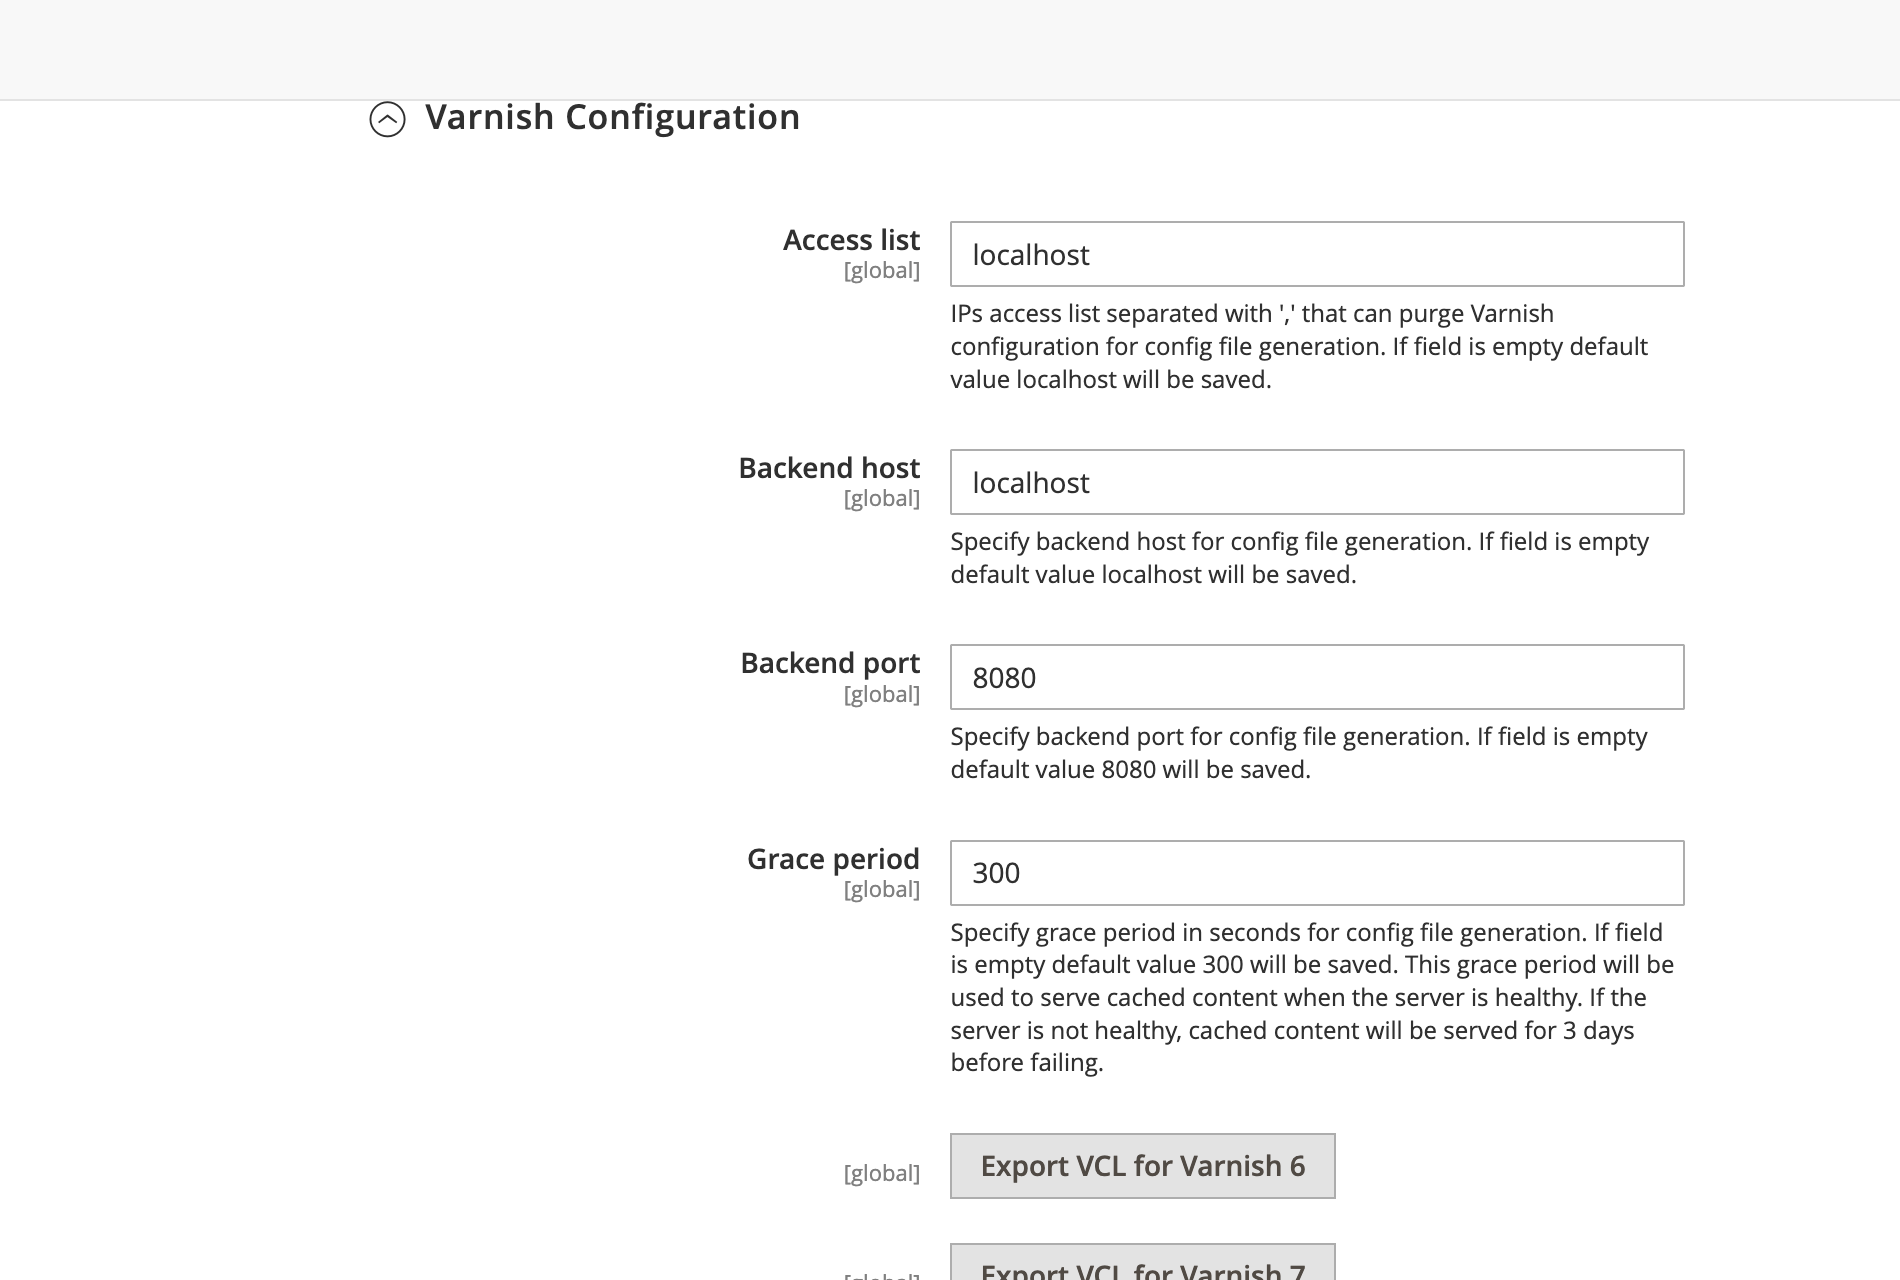
Task: Click the Grace period field label
Action: [832, 859]
